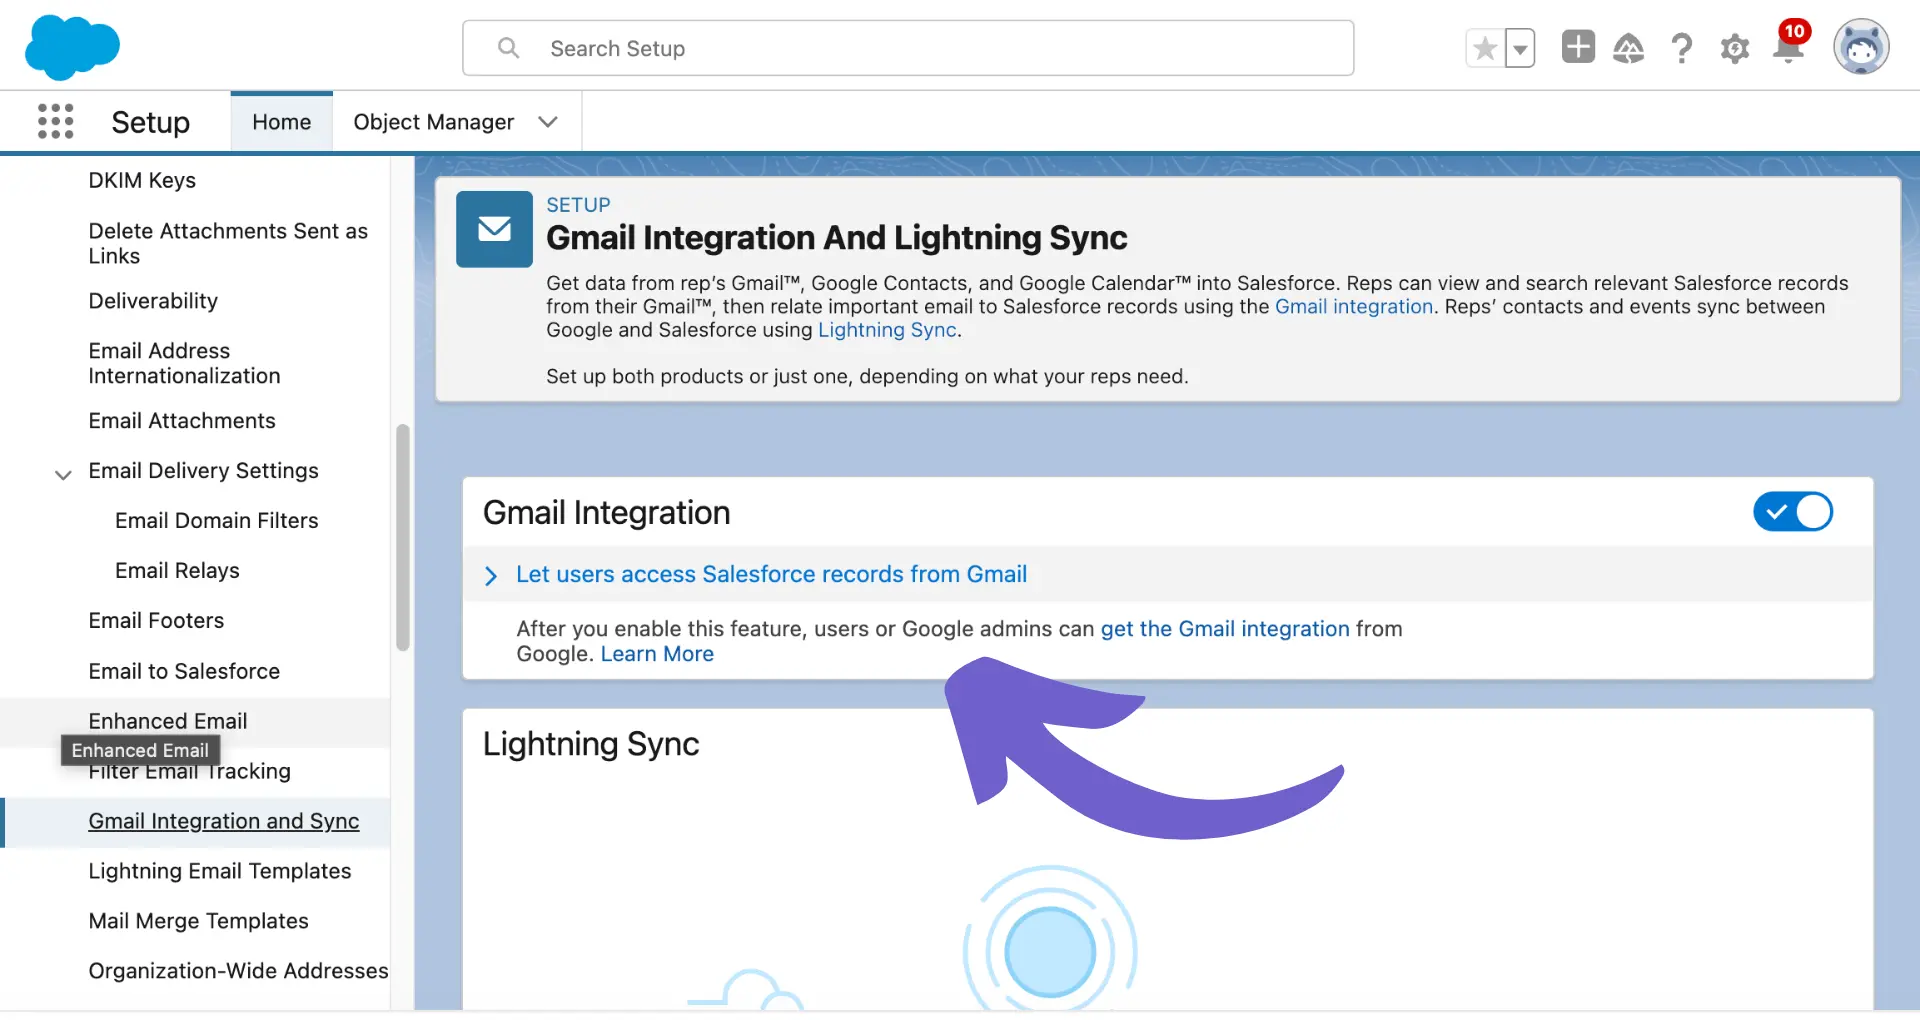Open the help question mark icon
Image resolution: width=1920 pixels, height=1020 pixels.
[1682, 48]
